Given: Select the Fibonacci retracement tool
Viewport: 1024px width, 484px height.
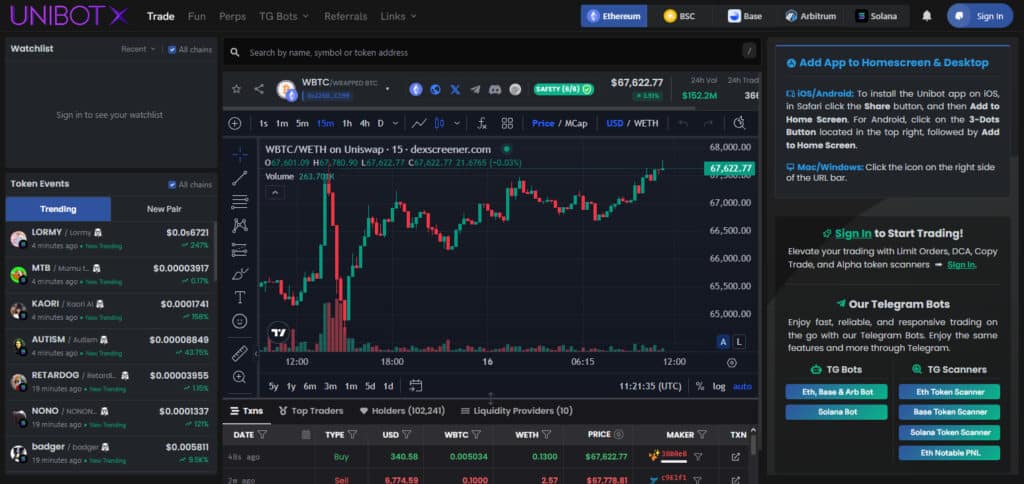Looking at the screenshot, I should coord(240,202).
